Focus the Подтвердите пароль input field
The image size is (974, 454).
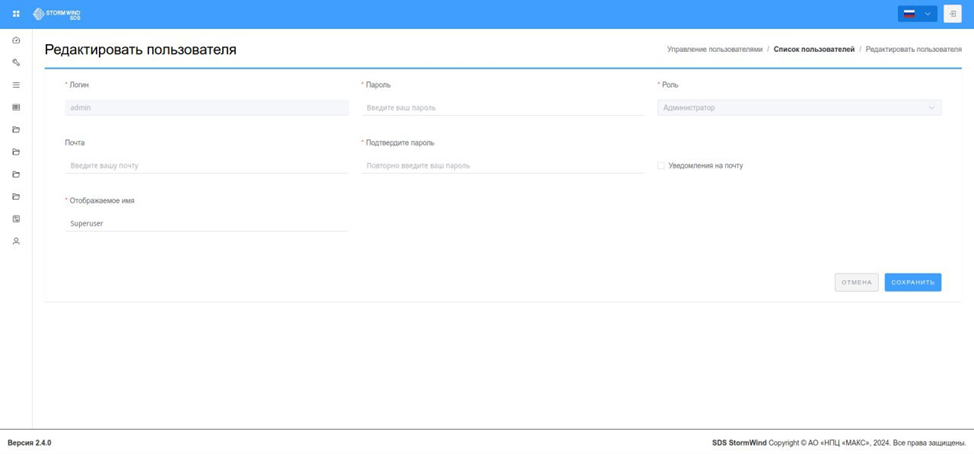[x=503, y=166]
